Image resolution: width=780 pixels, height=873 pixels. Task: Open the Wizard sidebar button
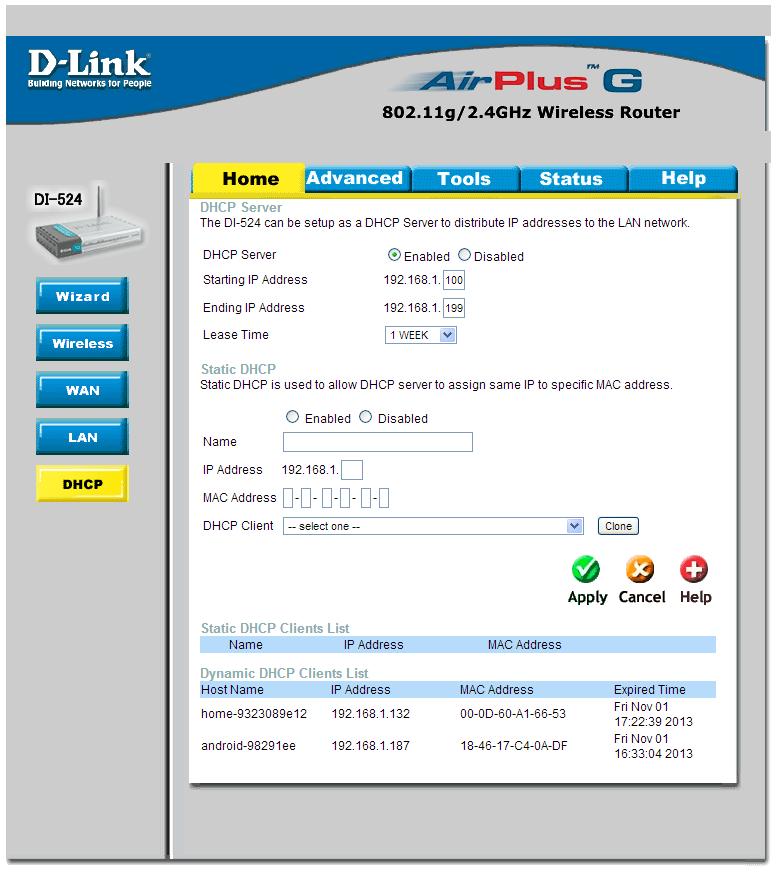(x=83, y=297)
